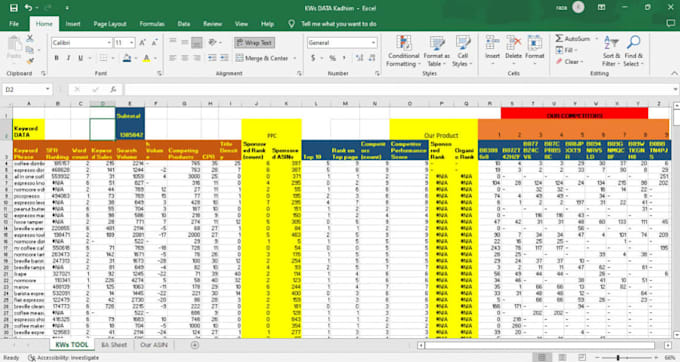This screenshot has height=362, width=680.
Task: Switch to Page Layout view icon
Action: coord(562,358)
